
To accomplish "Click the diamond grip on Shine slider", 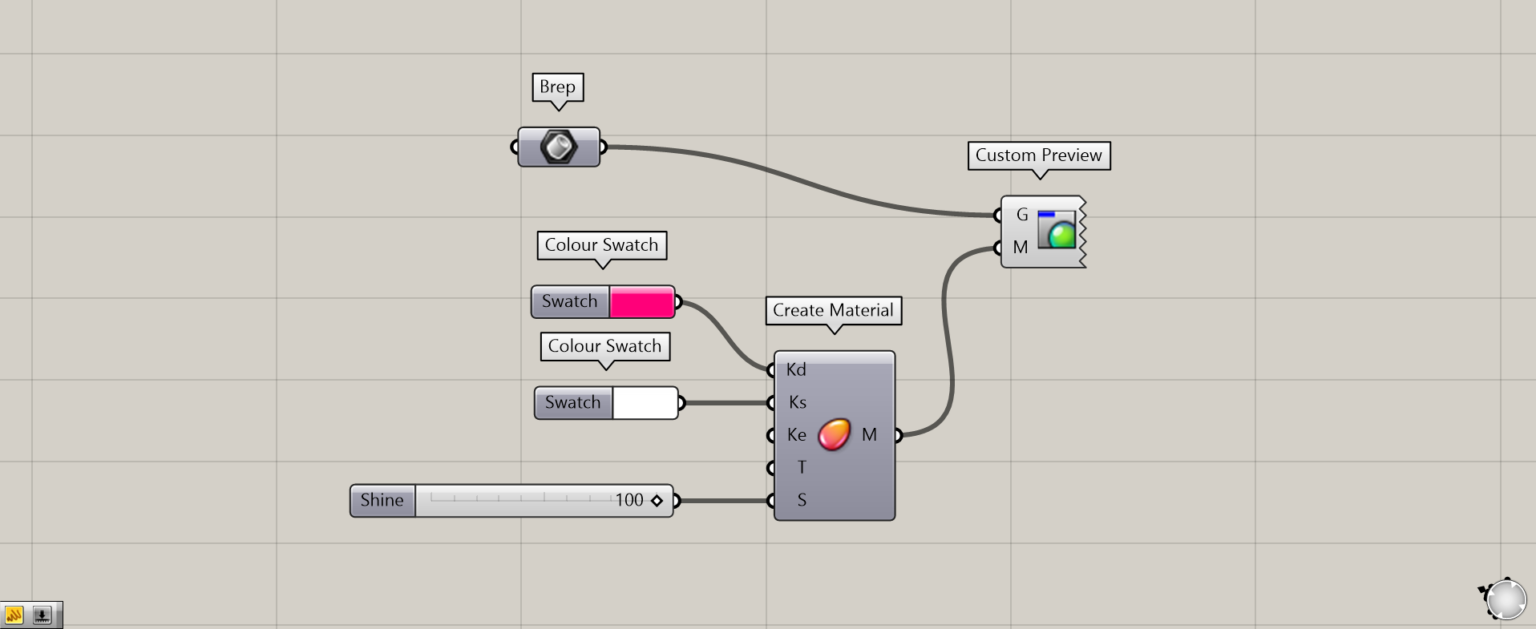I will tap(657, 501).
